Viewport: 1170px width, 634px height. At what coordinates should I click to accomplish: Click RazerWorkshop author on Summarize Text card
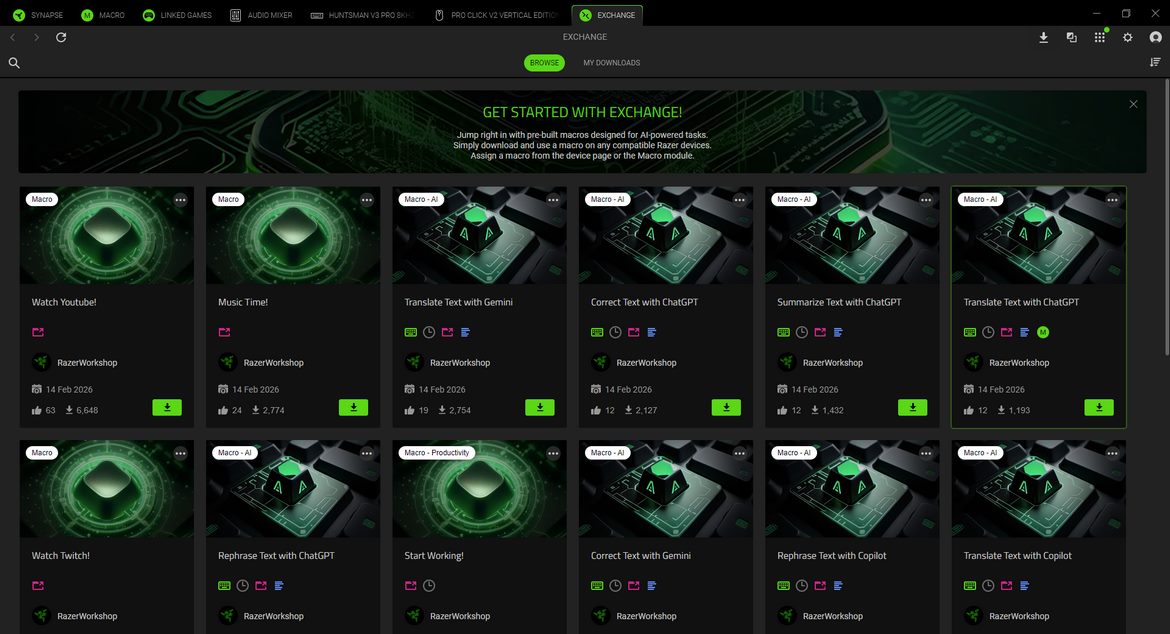coord(832,363)
